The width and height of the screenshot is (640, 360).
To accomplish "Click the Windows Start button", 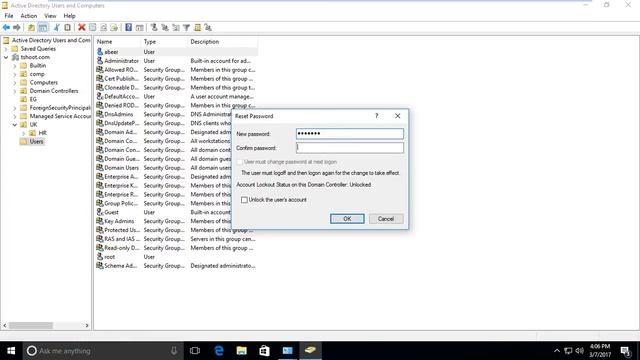I will (x=11, y=351).
